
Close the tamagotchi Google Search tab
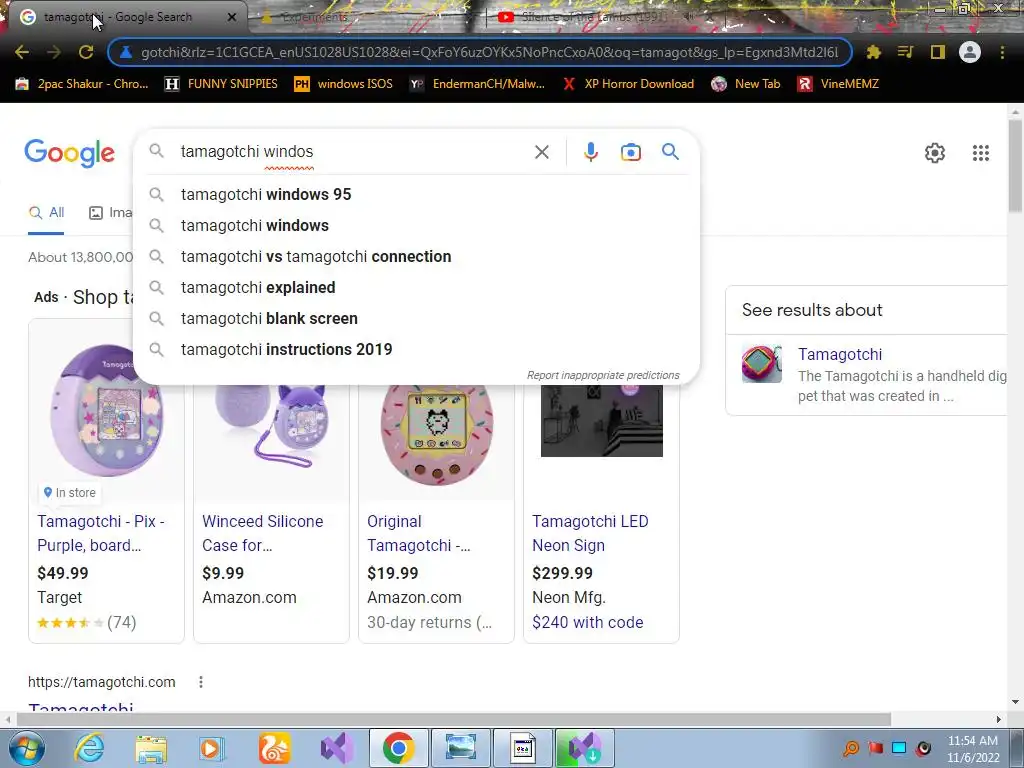(232, 17)
